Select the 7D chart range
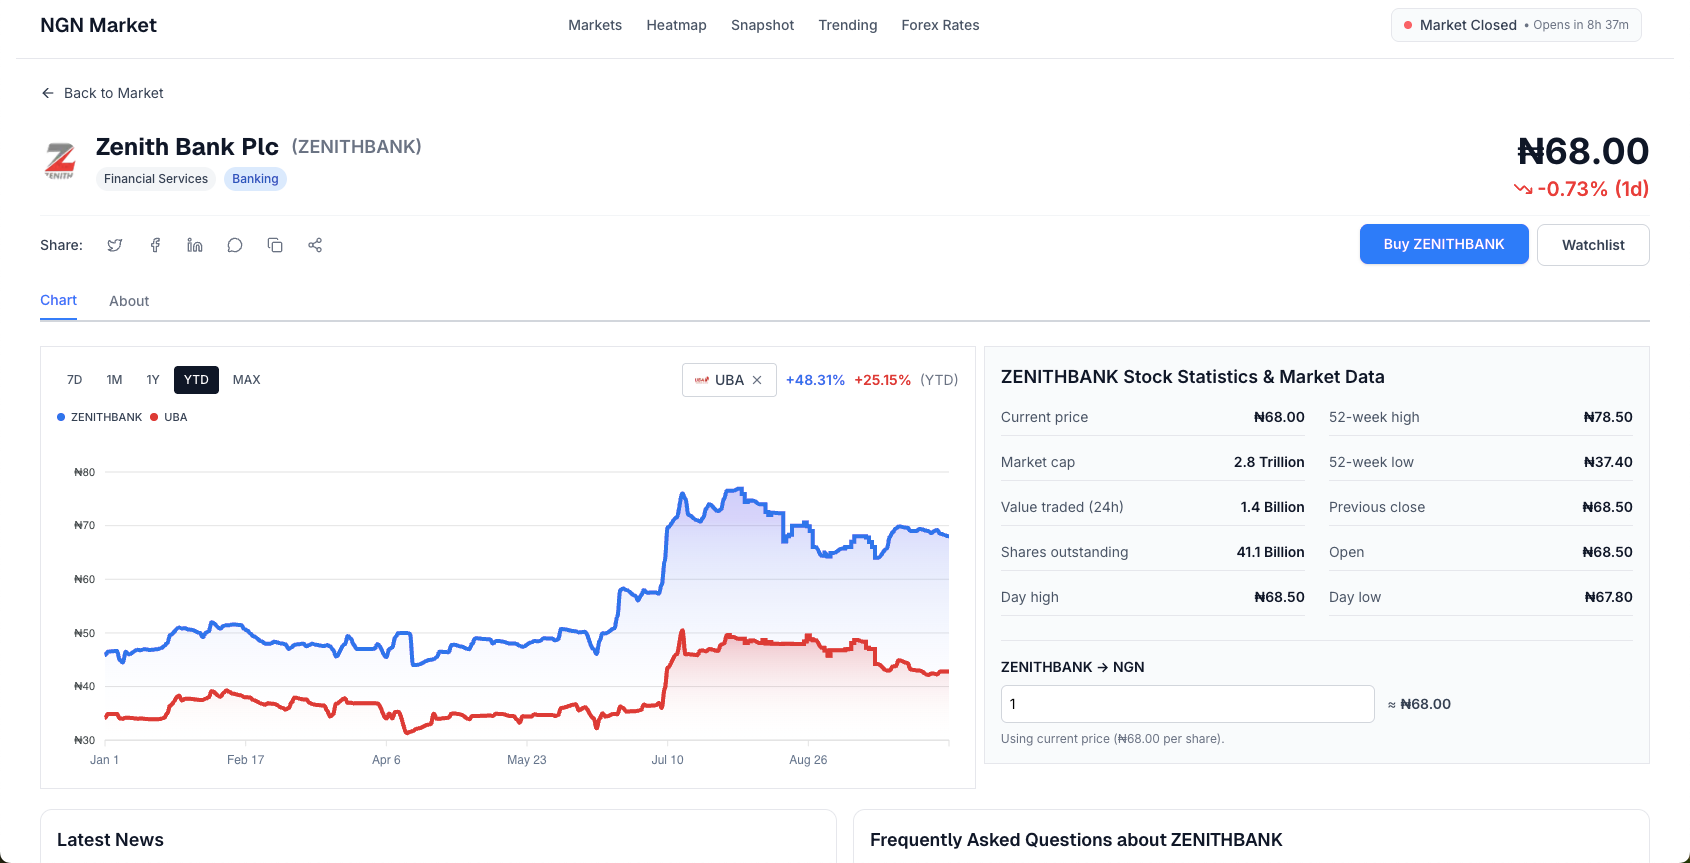 pyautogui.click(x=74, y=380)
